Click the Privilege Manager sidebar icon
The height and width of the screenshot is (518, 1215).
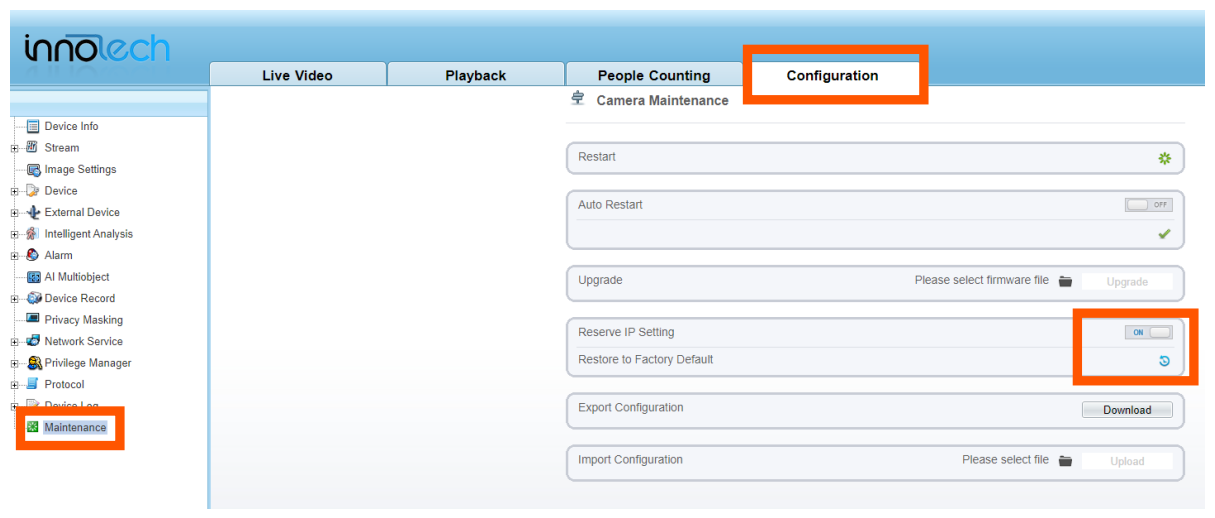pyautogui.click(x=34, y=363)
